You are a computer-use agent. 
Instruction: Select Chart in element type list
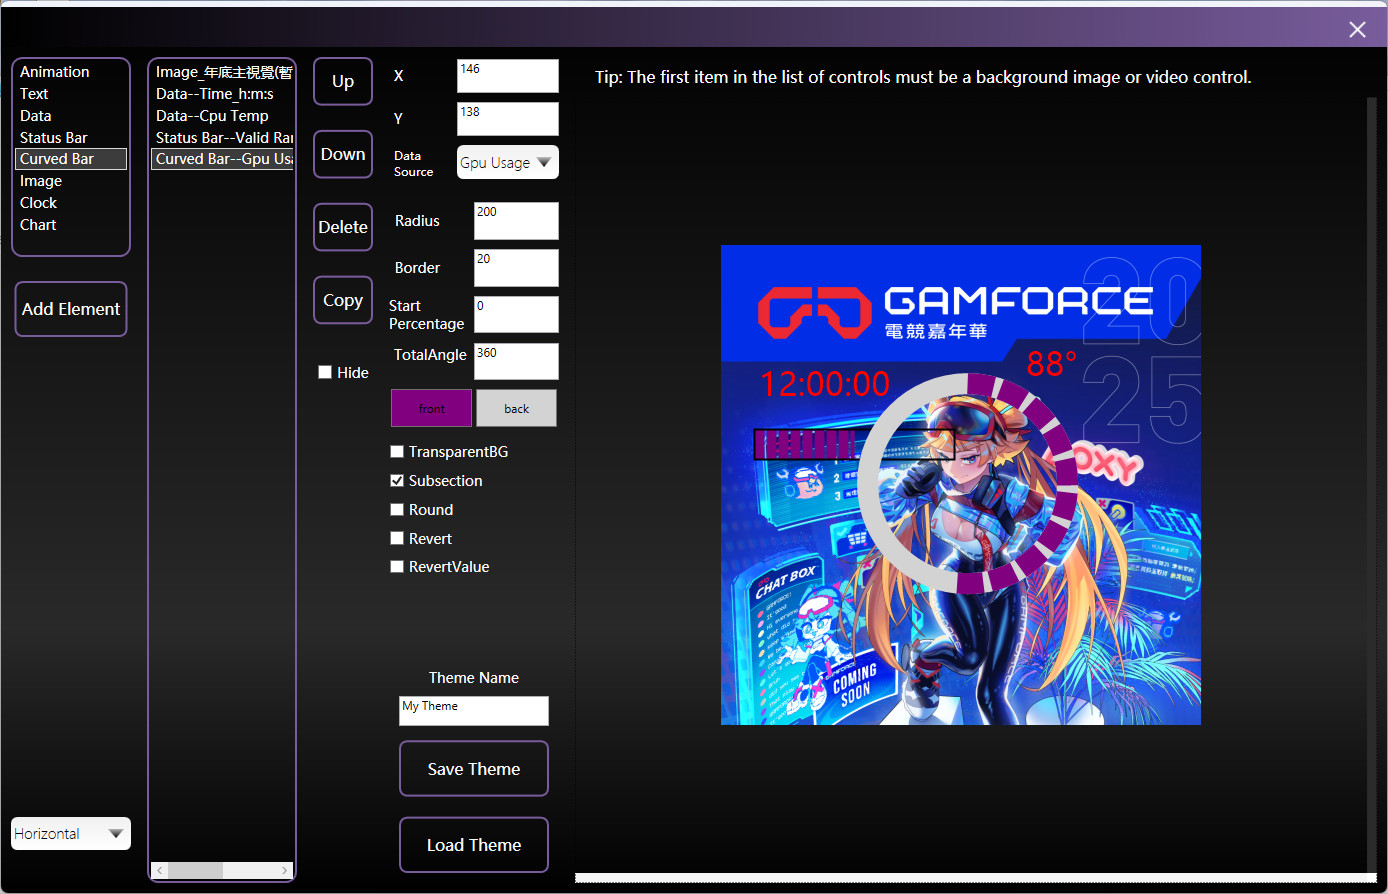[38, 225]
